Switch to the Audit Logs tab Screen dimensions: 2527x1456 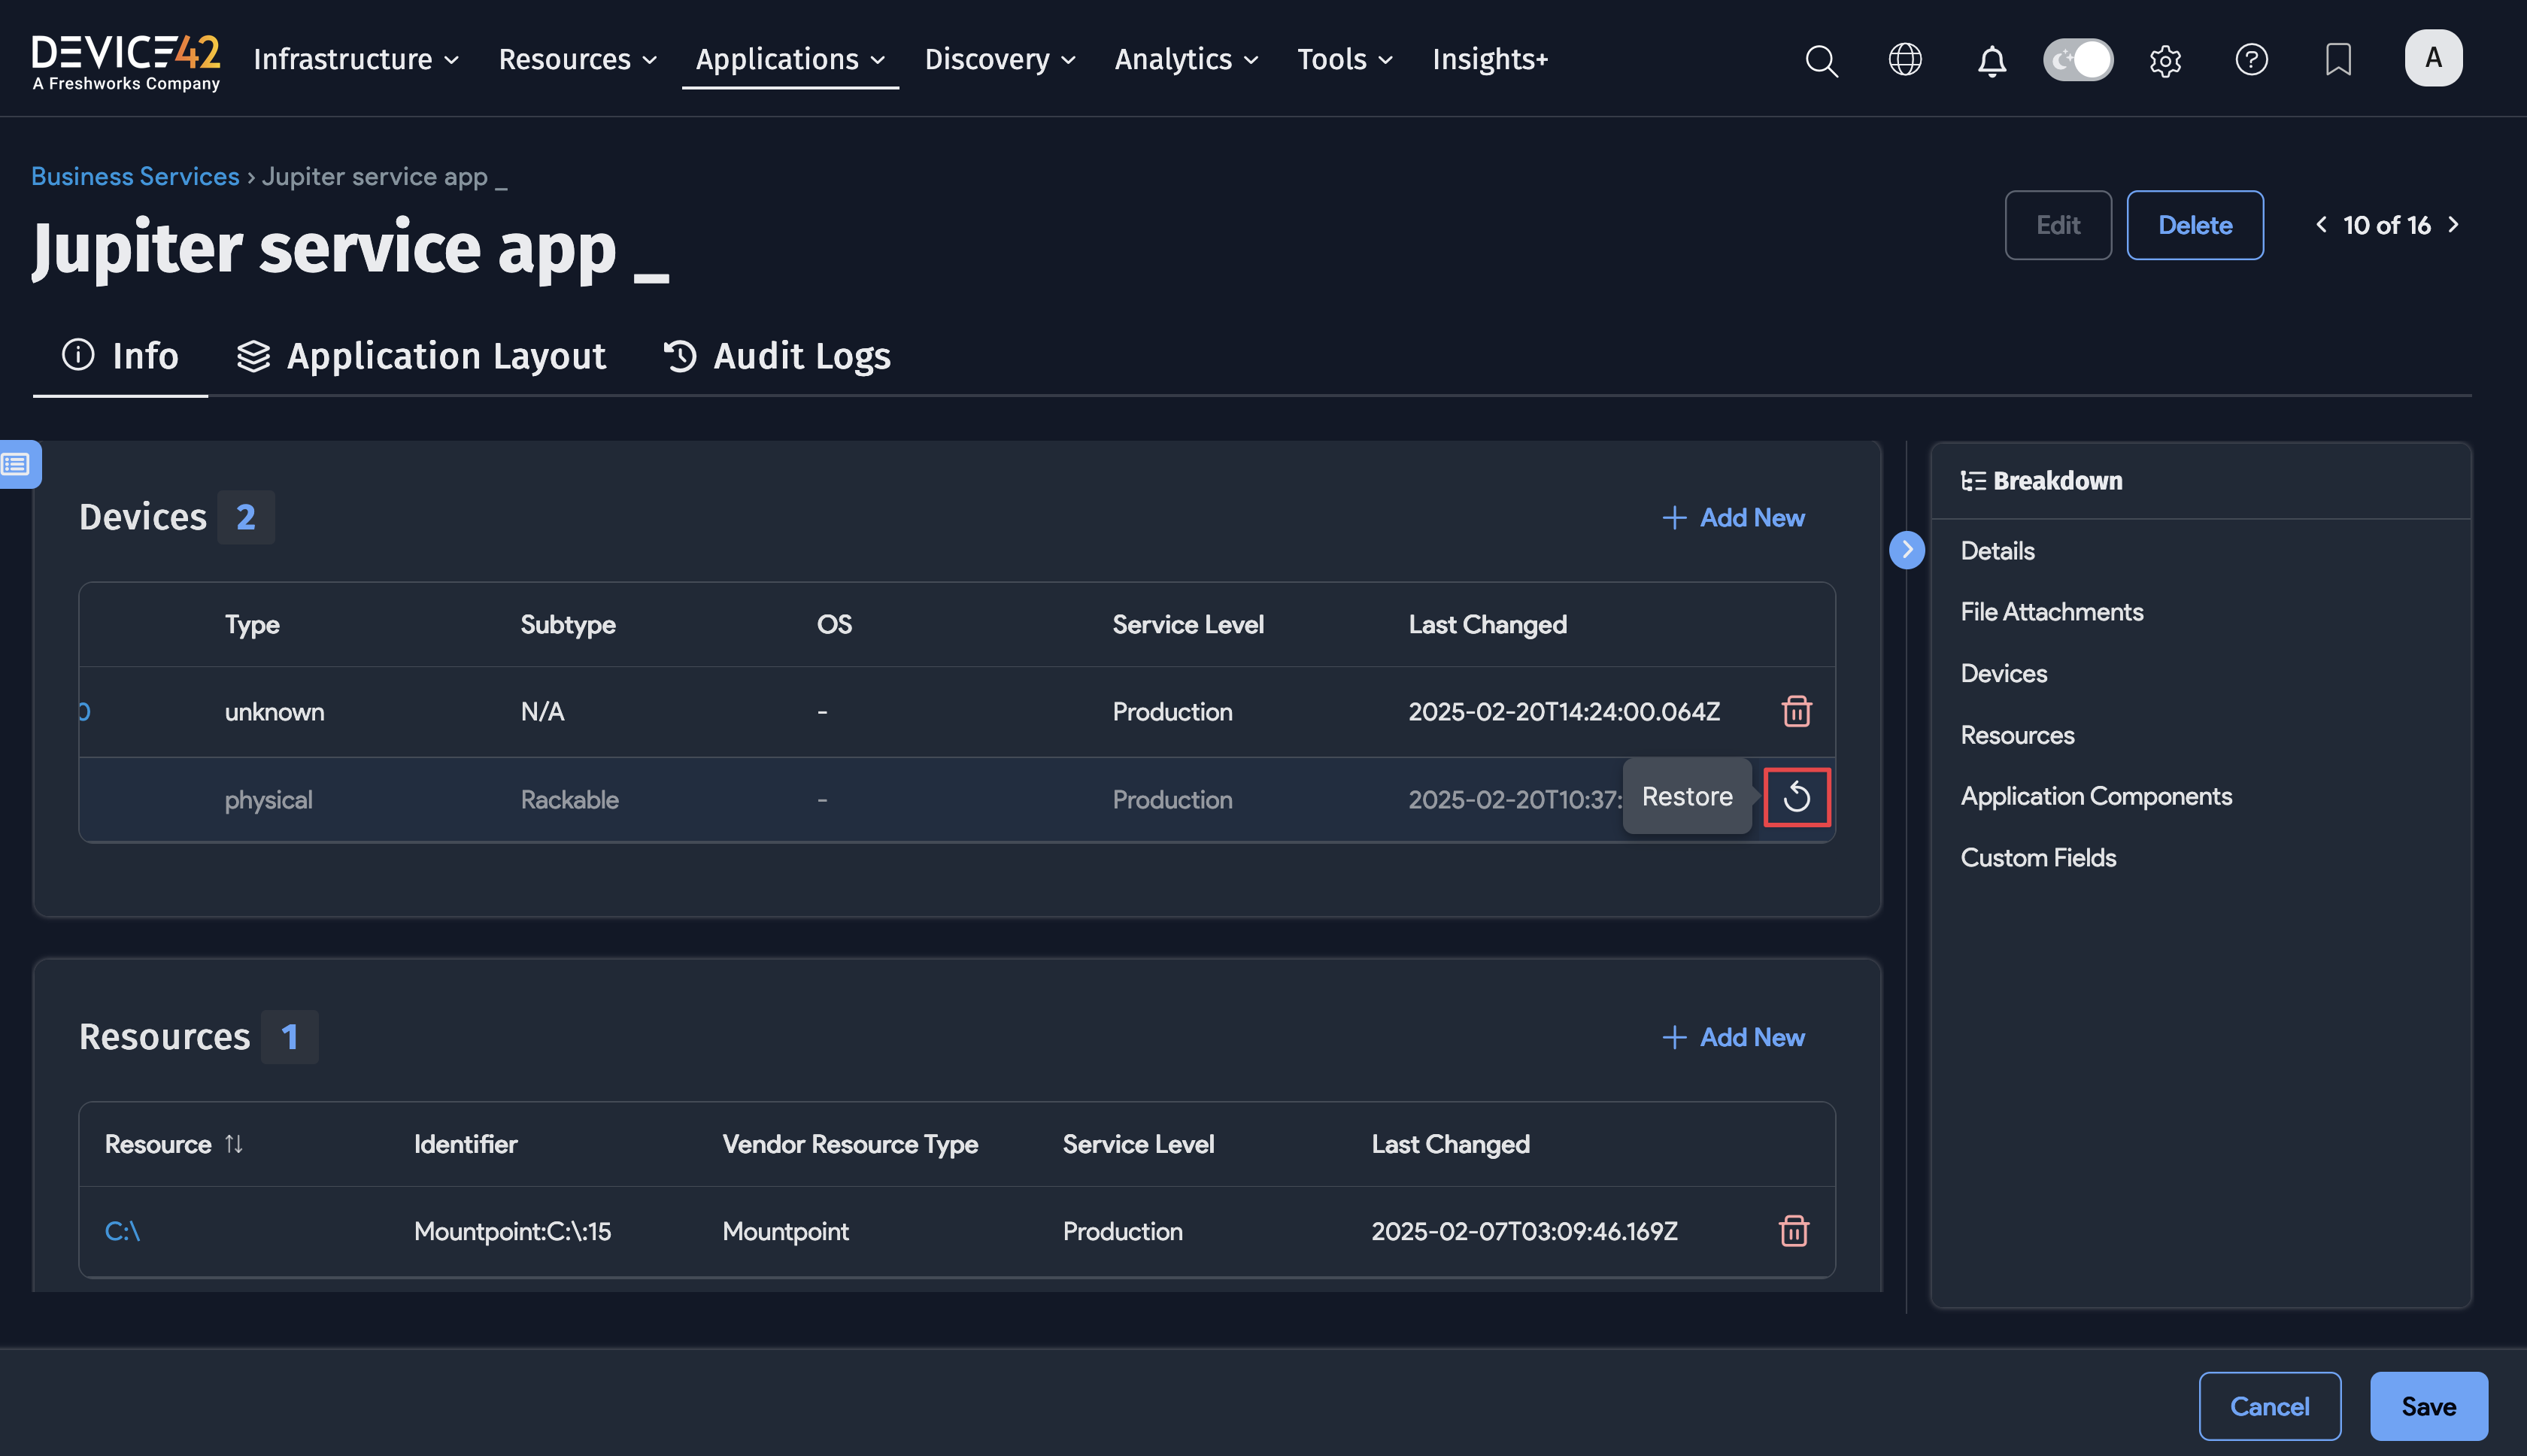coord(777,356)
